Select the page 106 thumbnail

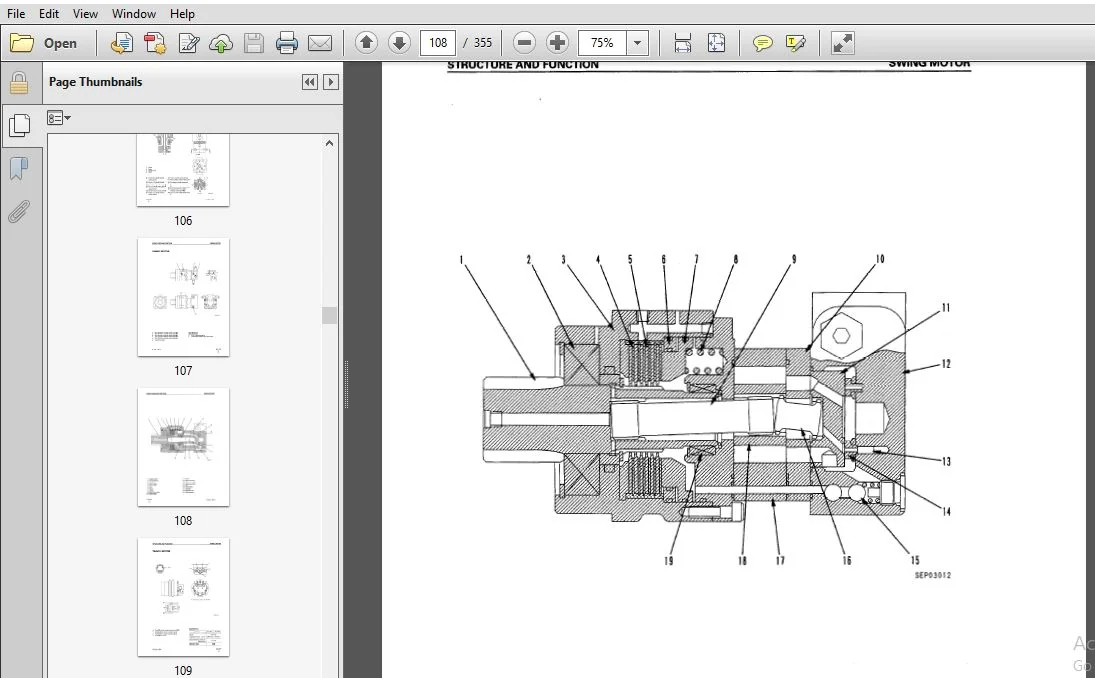pos(183,170)
